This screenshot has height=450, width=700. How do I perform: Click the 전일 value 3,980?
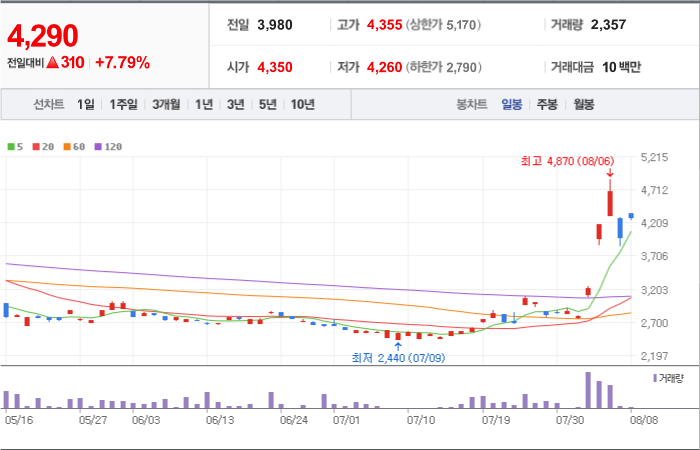275,25
